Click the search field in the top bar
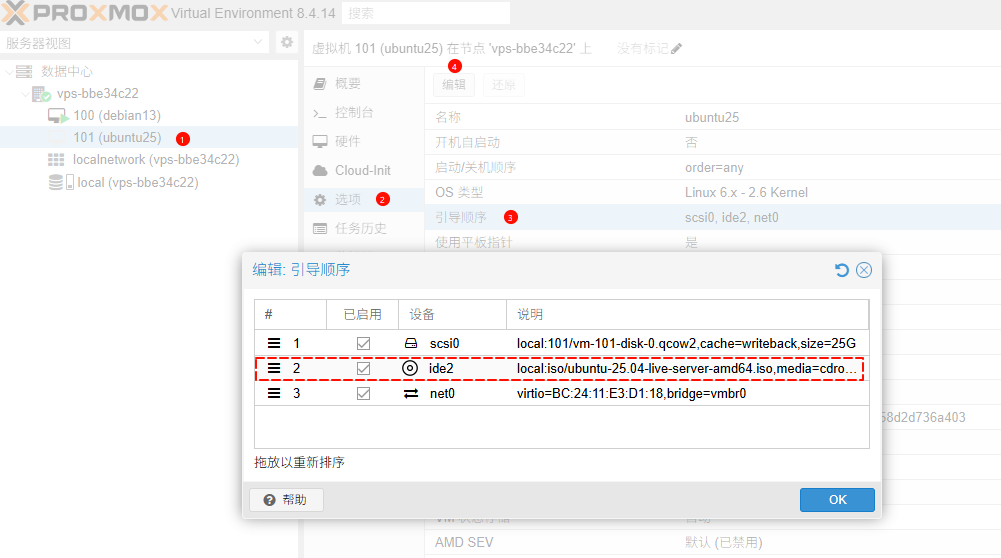The image size is (1001, 558). (425, 13)
